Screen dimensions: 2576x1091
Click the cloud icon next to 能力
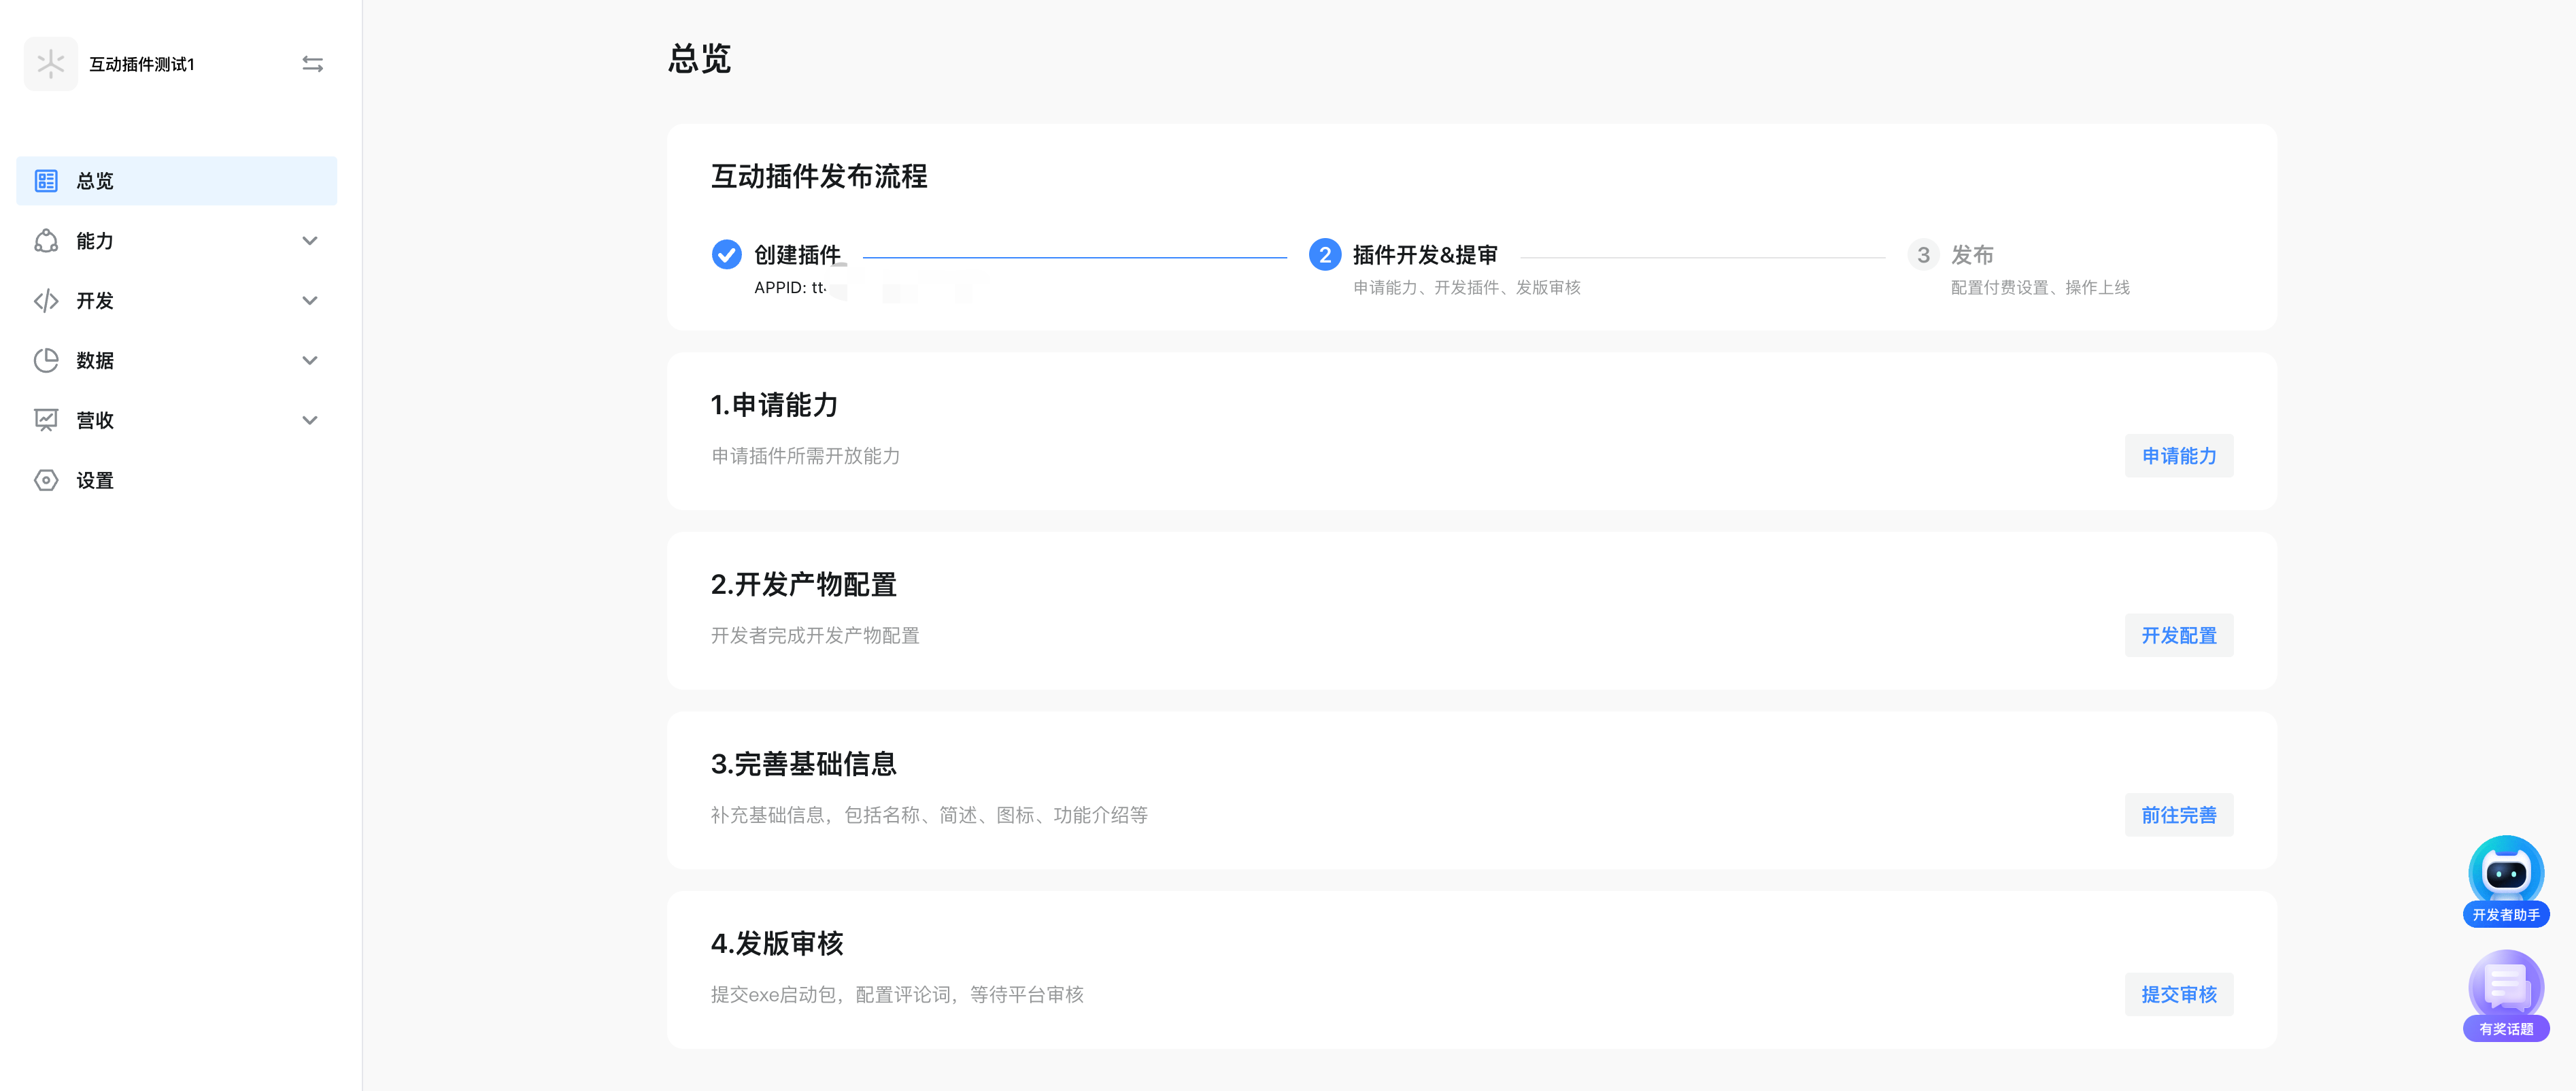point(46,241)
